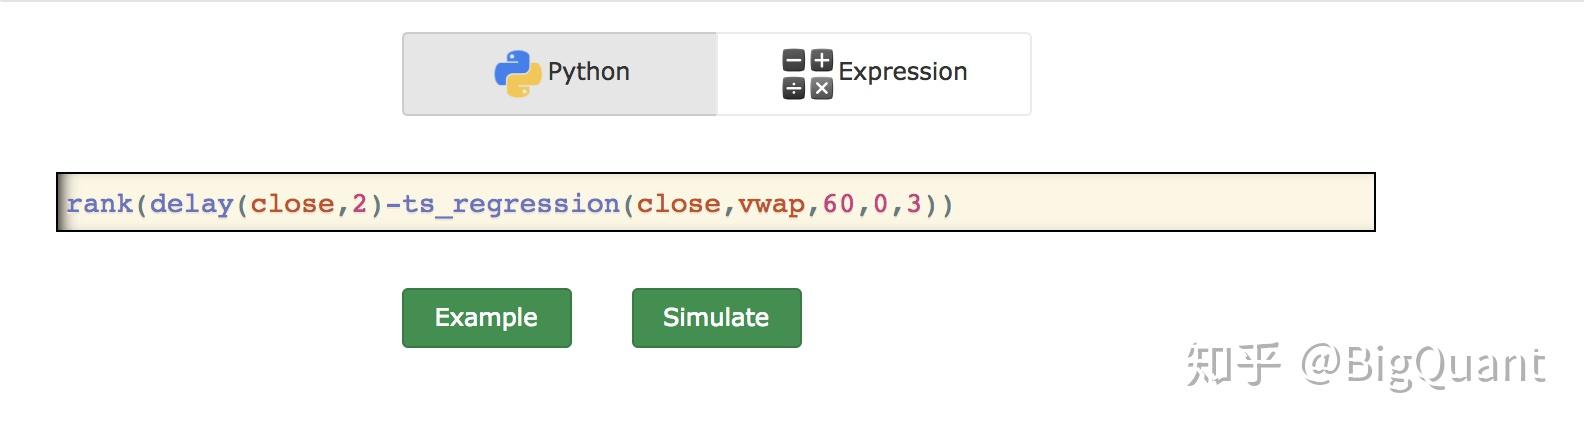Viewport: 1584px width, 436px height.
Task: Click the Python logo icon
Action: pos(517,73)
